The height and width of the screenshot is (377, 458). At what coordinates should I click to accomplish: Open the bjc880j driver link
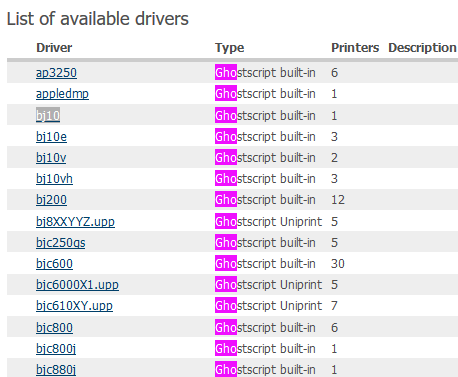coord(56,370)
